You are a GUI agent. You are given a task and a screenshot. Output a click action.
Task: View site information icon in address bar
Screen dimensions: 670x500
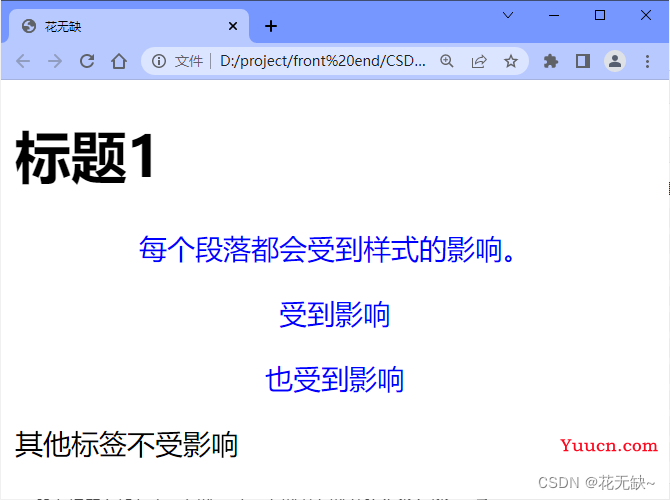point(159,61)
